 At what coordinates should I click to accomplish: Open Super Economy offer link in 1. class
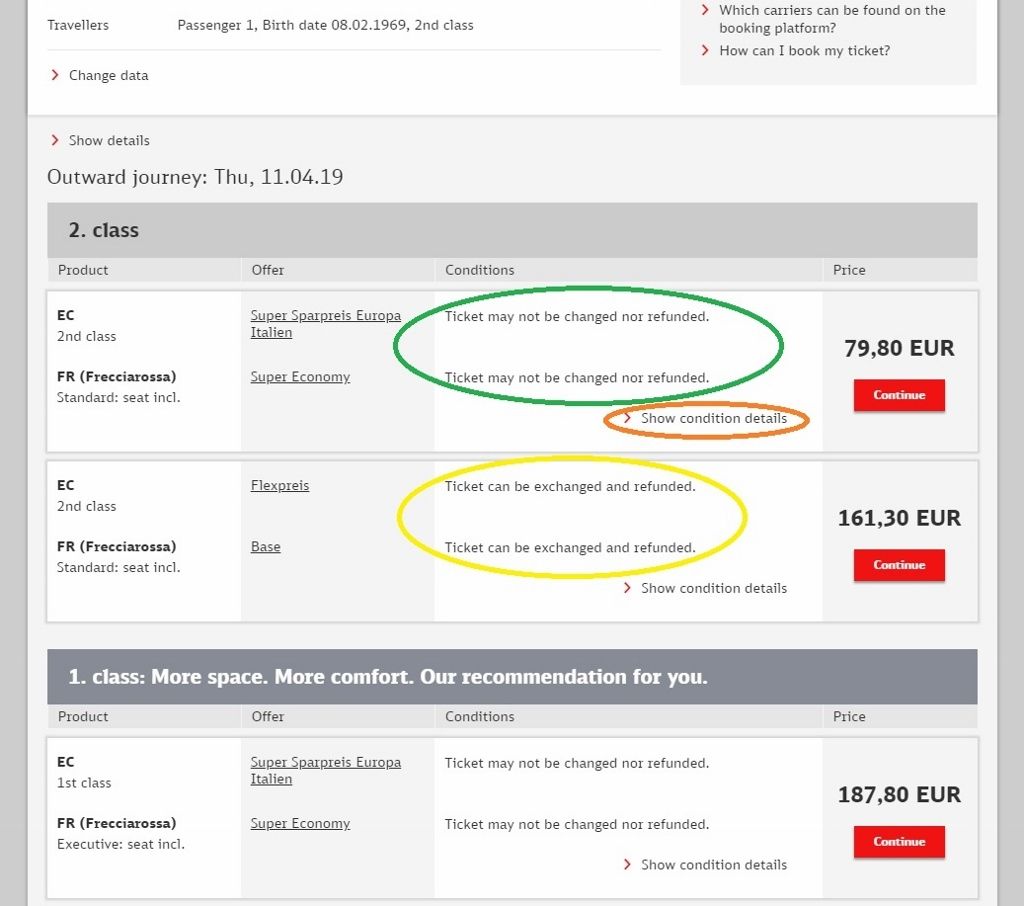point(300,824)
